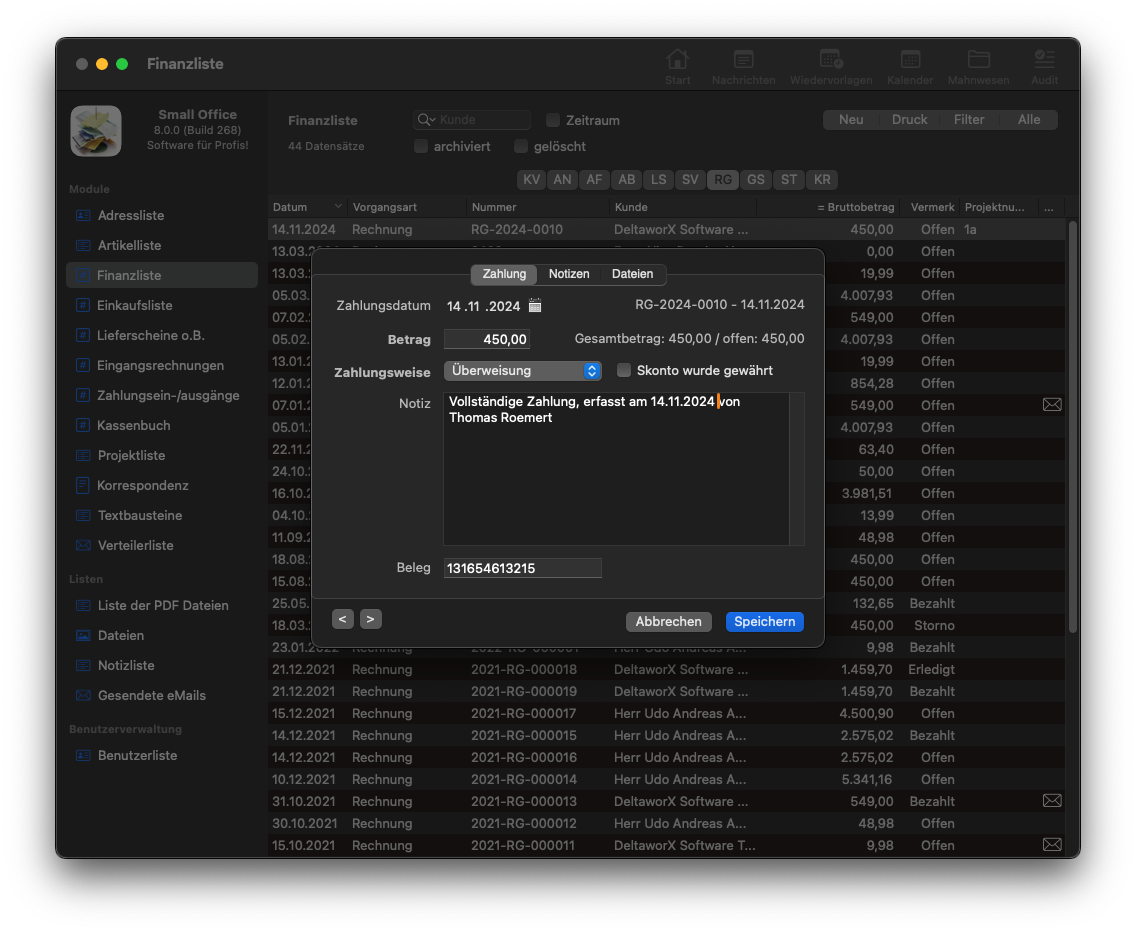1136x932 pixels.
Task: Click the Liste der PDF Dateien icon
Action: [x=83, y=605]
